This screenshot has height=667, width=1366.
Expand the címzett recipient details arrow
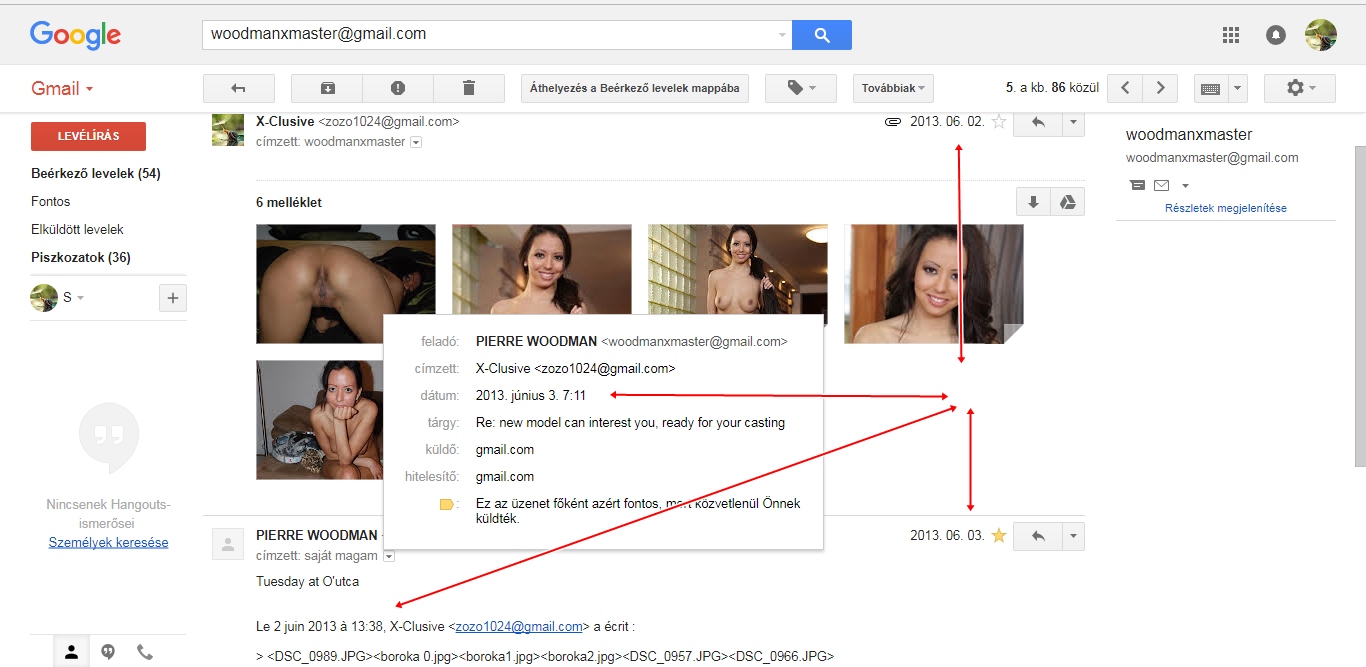[x=415, y=142]
